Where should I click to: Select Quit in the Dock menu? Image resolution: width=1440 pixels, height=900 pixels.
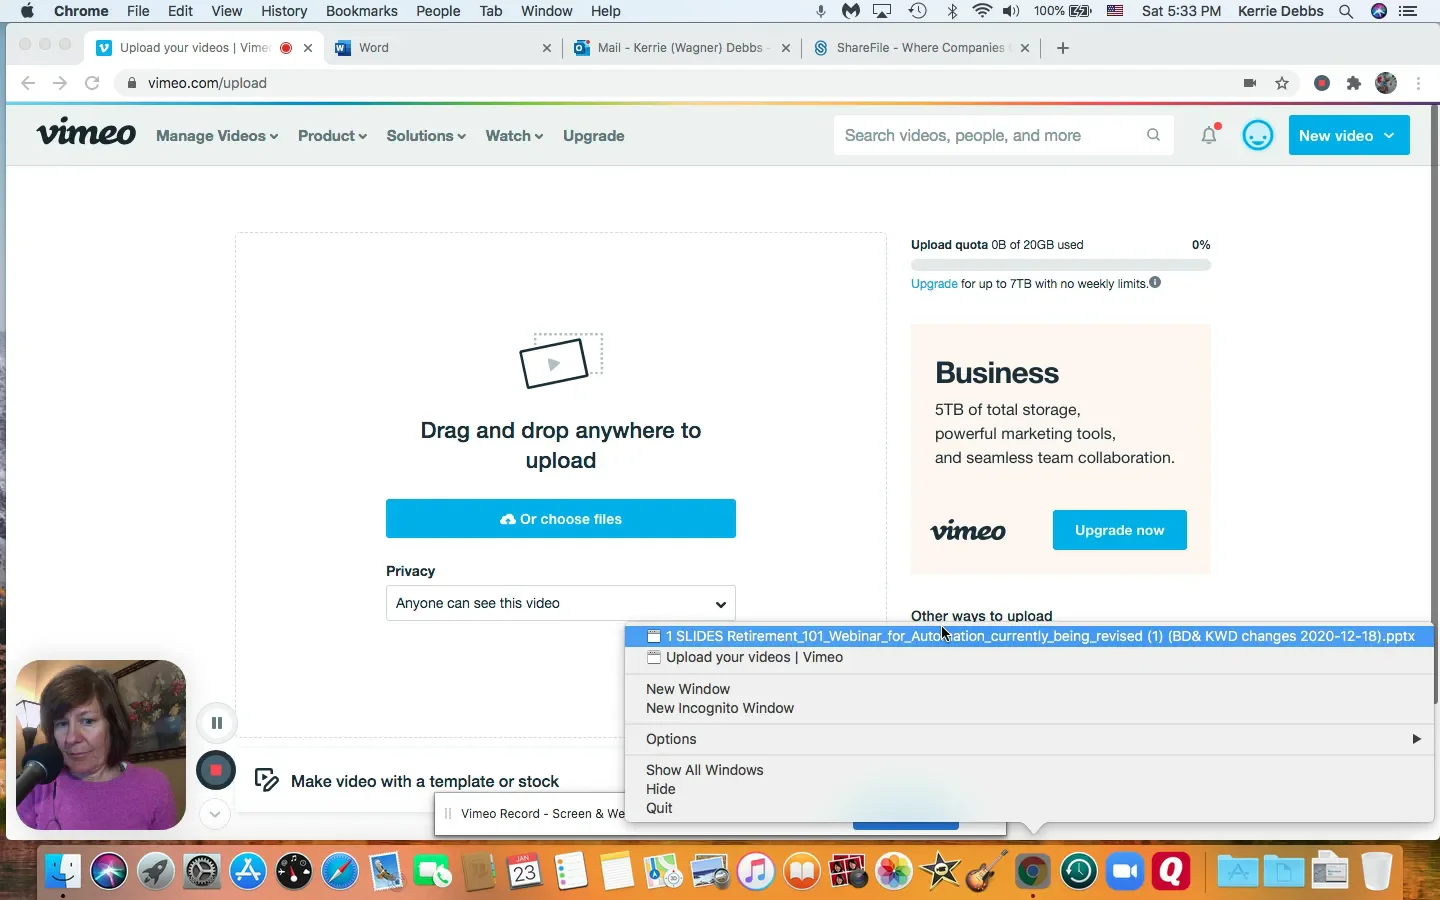[1030, 808]
